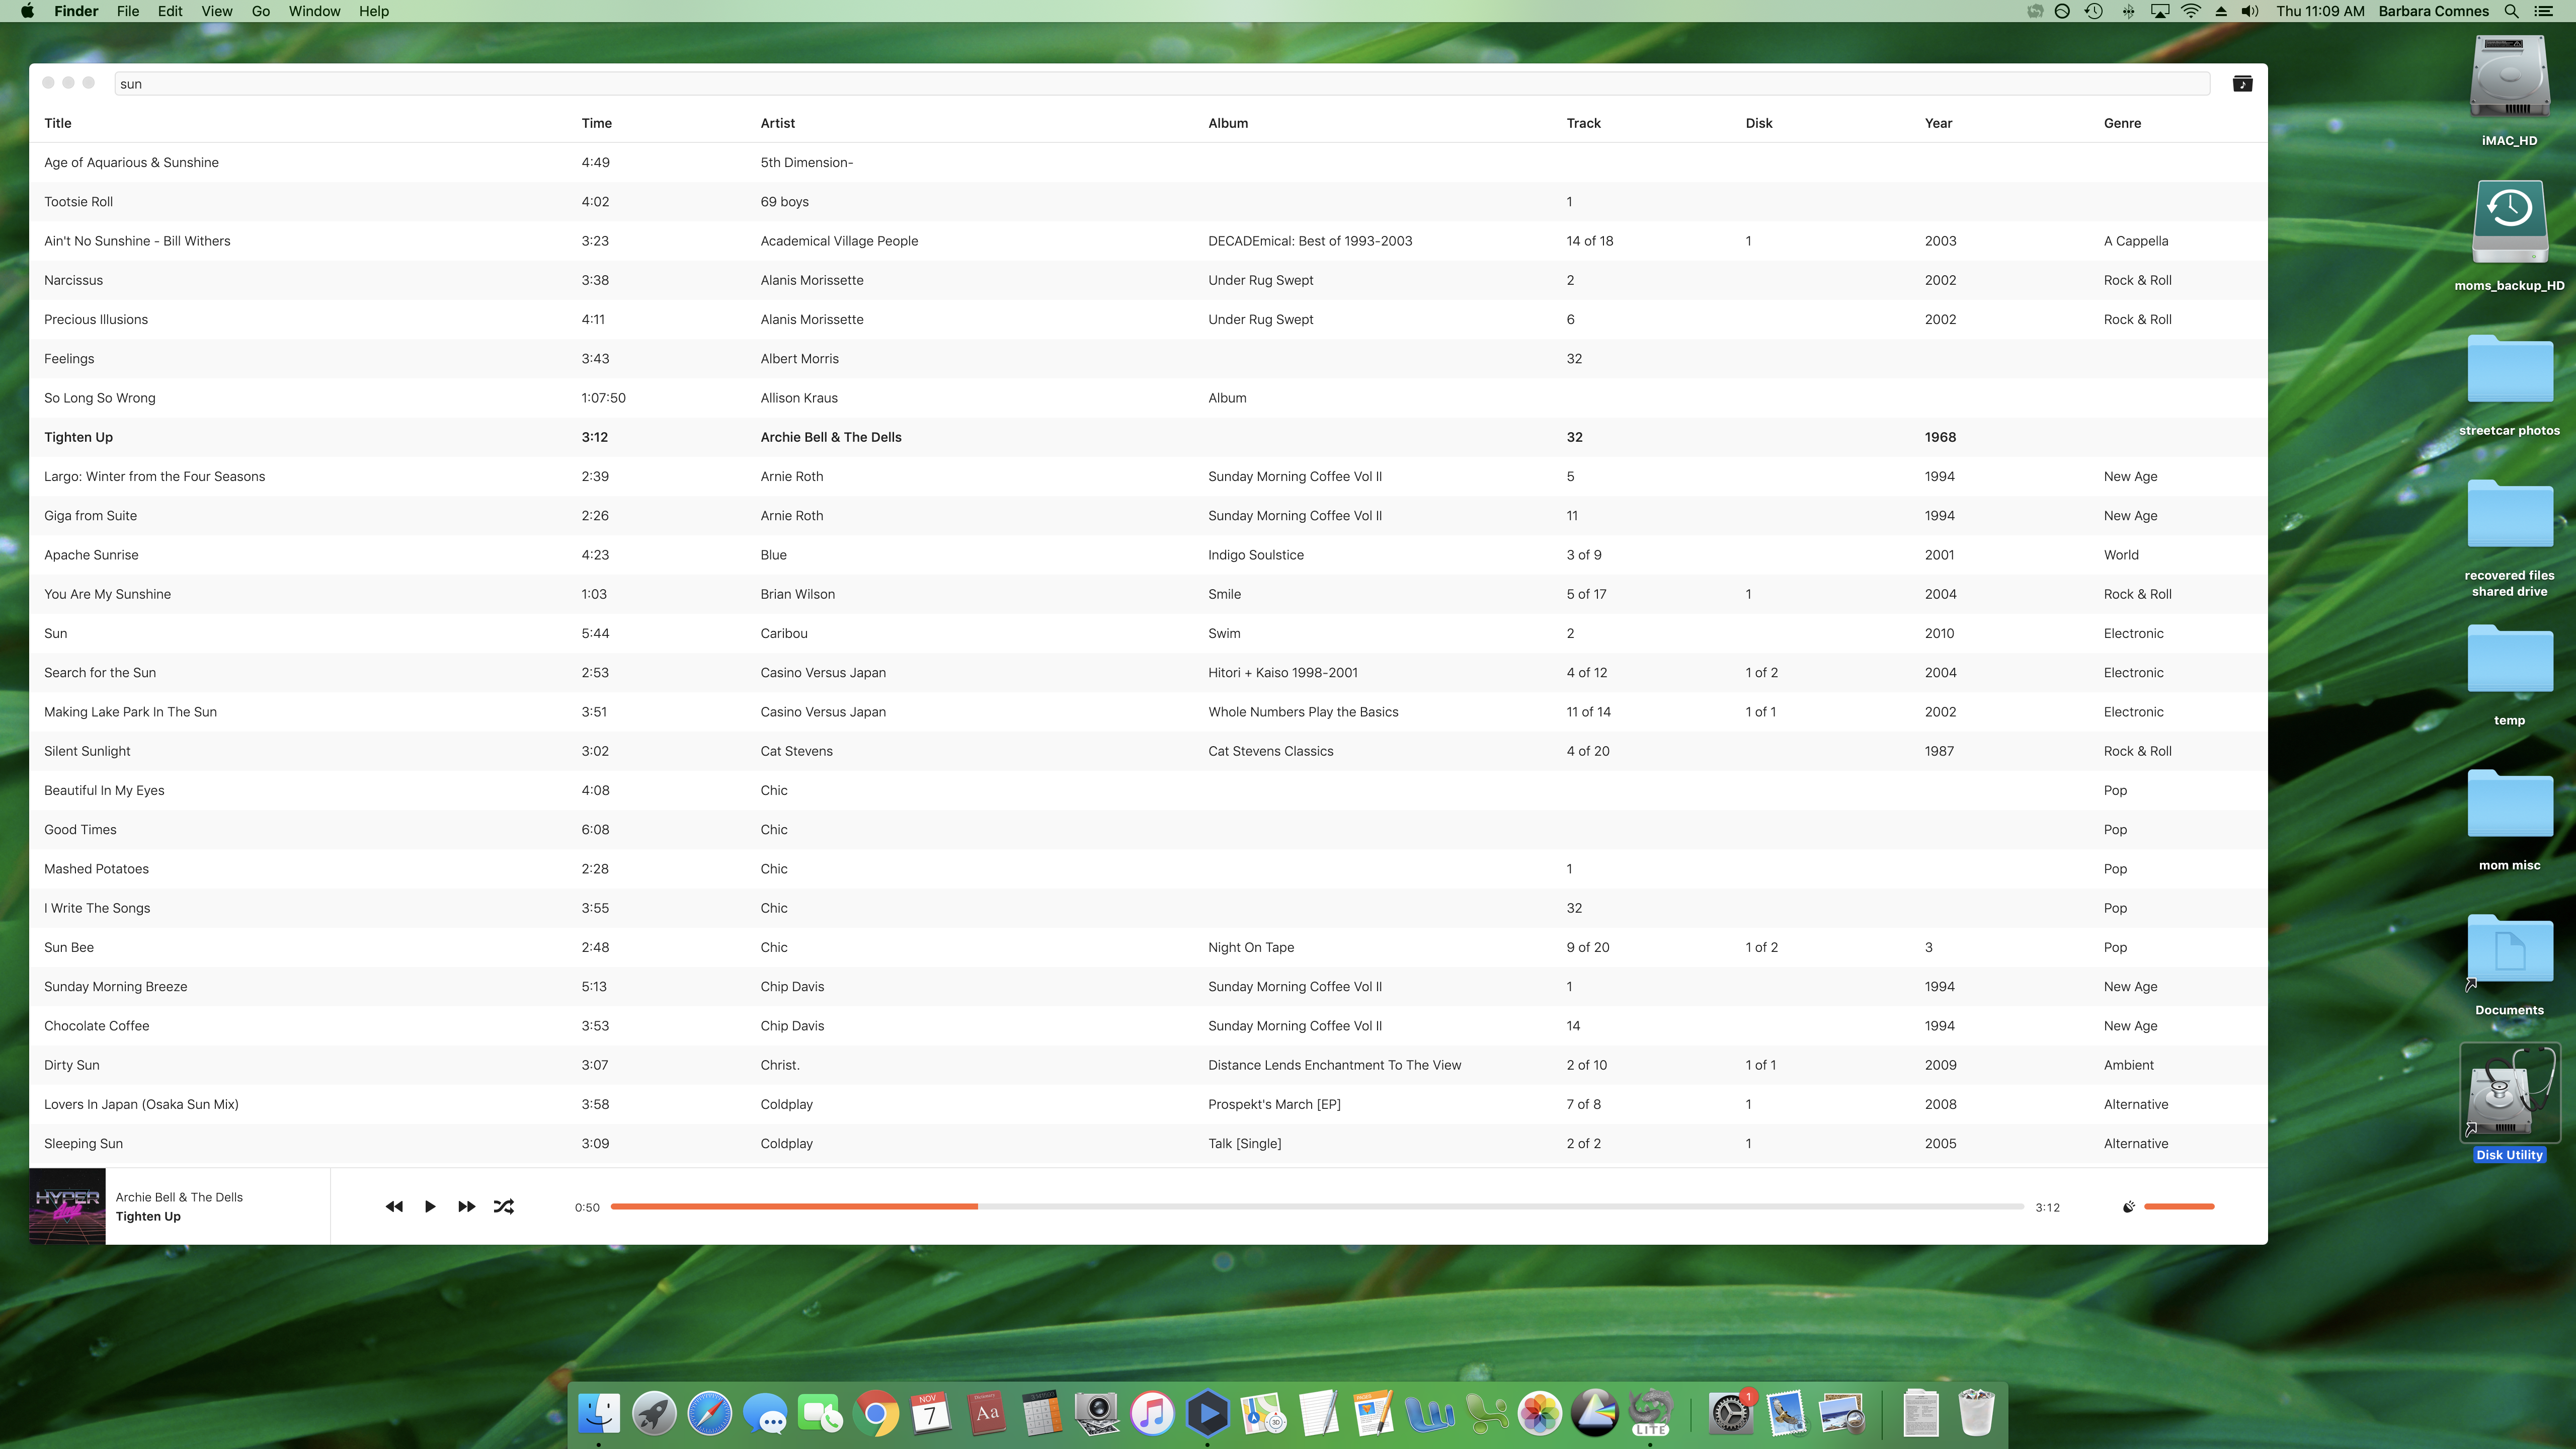Click the speaker icon next to the volume slider
Viewport: 2576px width, 1449px height.
pyautogui.click(x=2128, y=1206)
